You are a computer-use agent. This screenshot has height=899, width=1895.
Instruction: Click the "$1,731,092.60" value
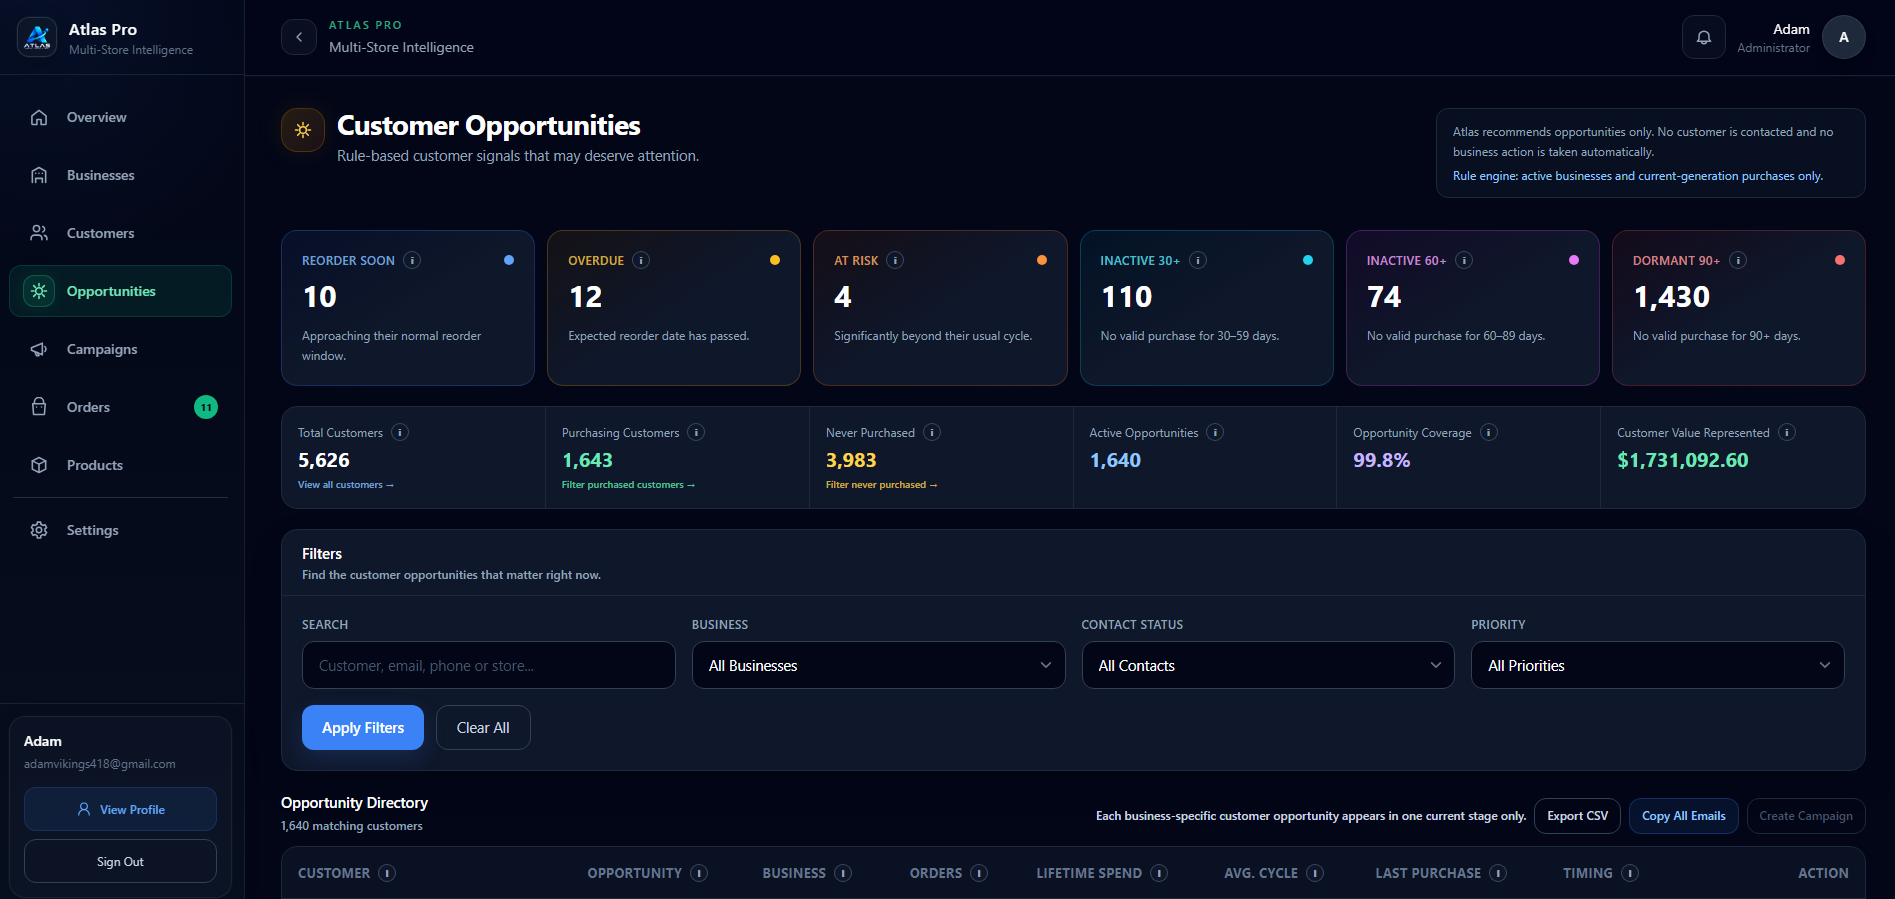1683,460
